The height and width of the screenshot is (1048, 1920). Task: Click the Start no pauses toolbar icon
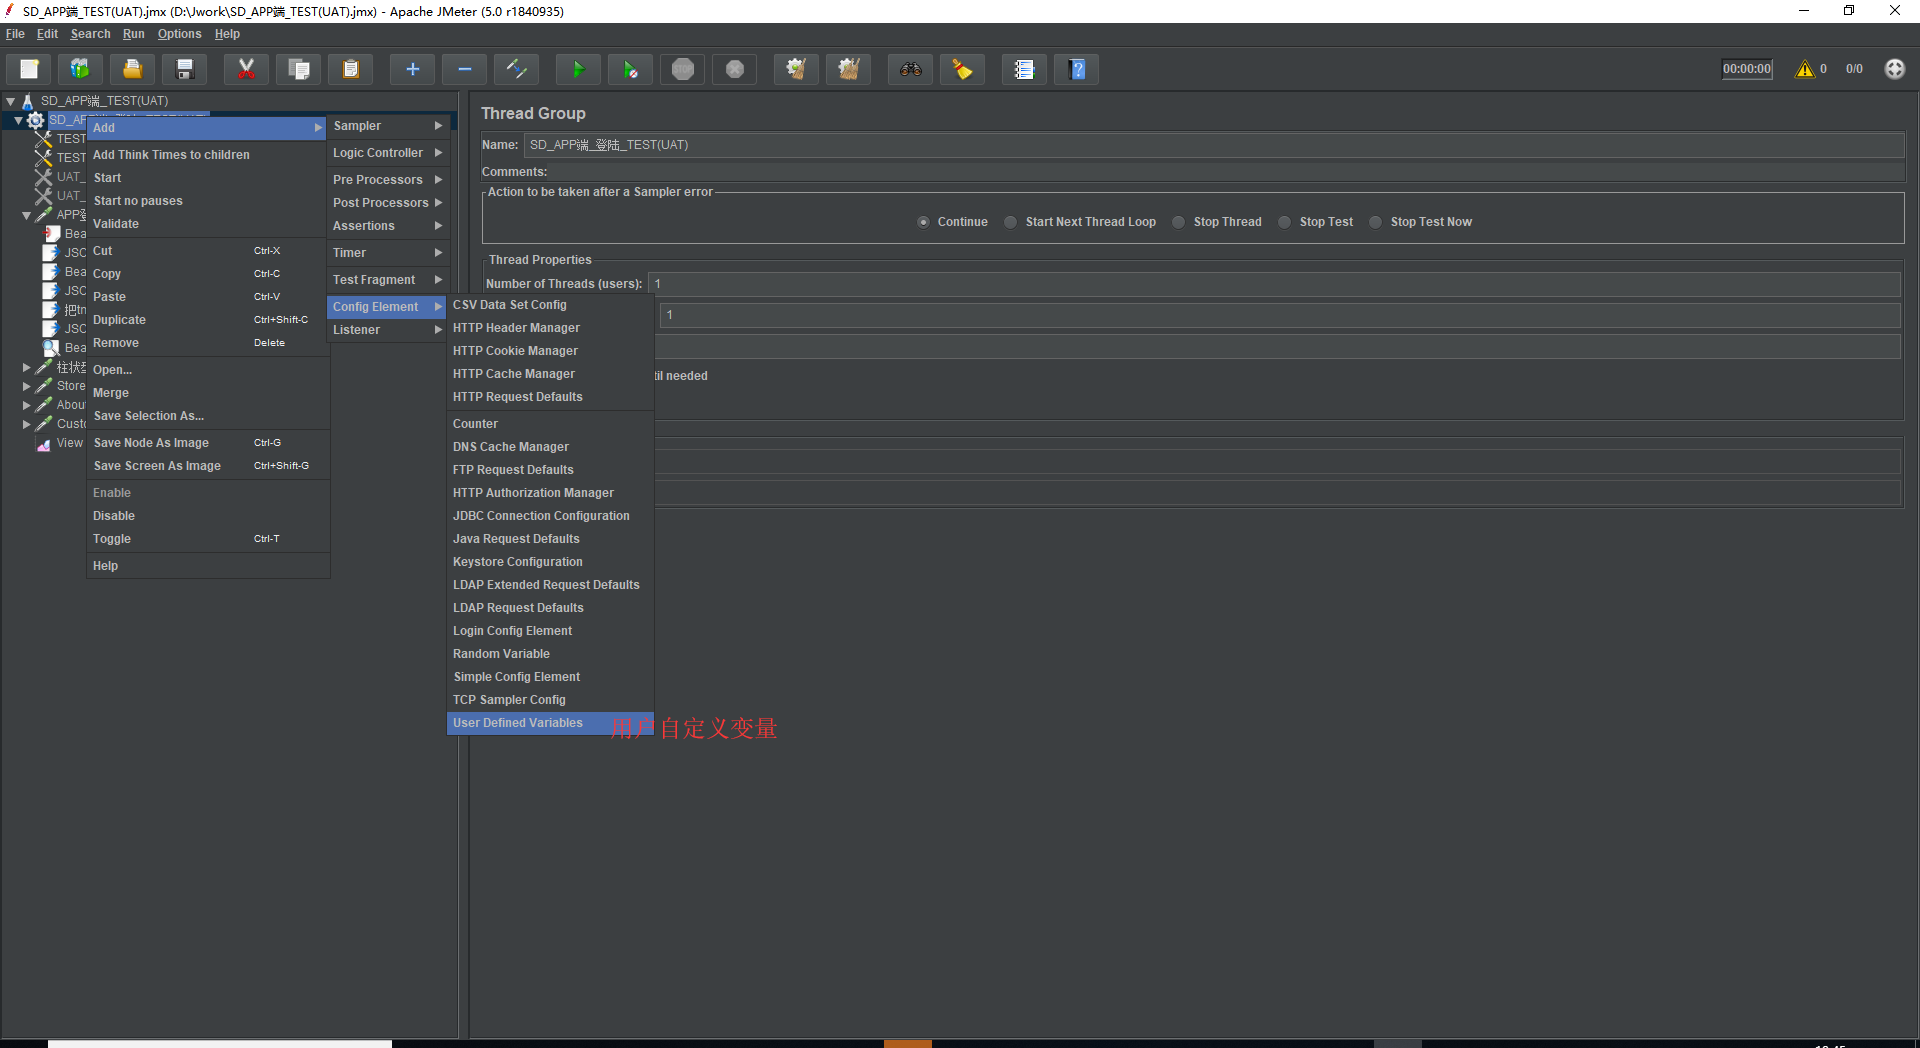(630, 69)
